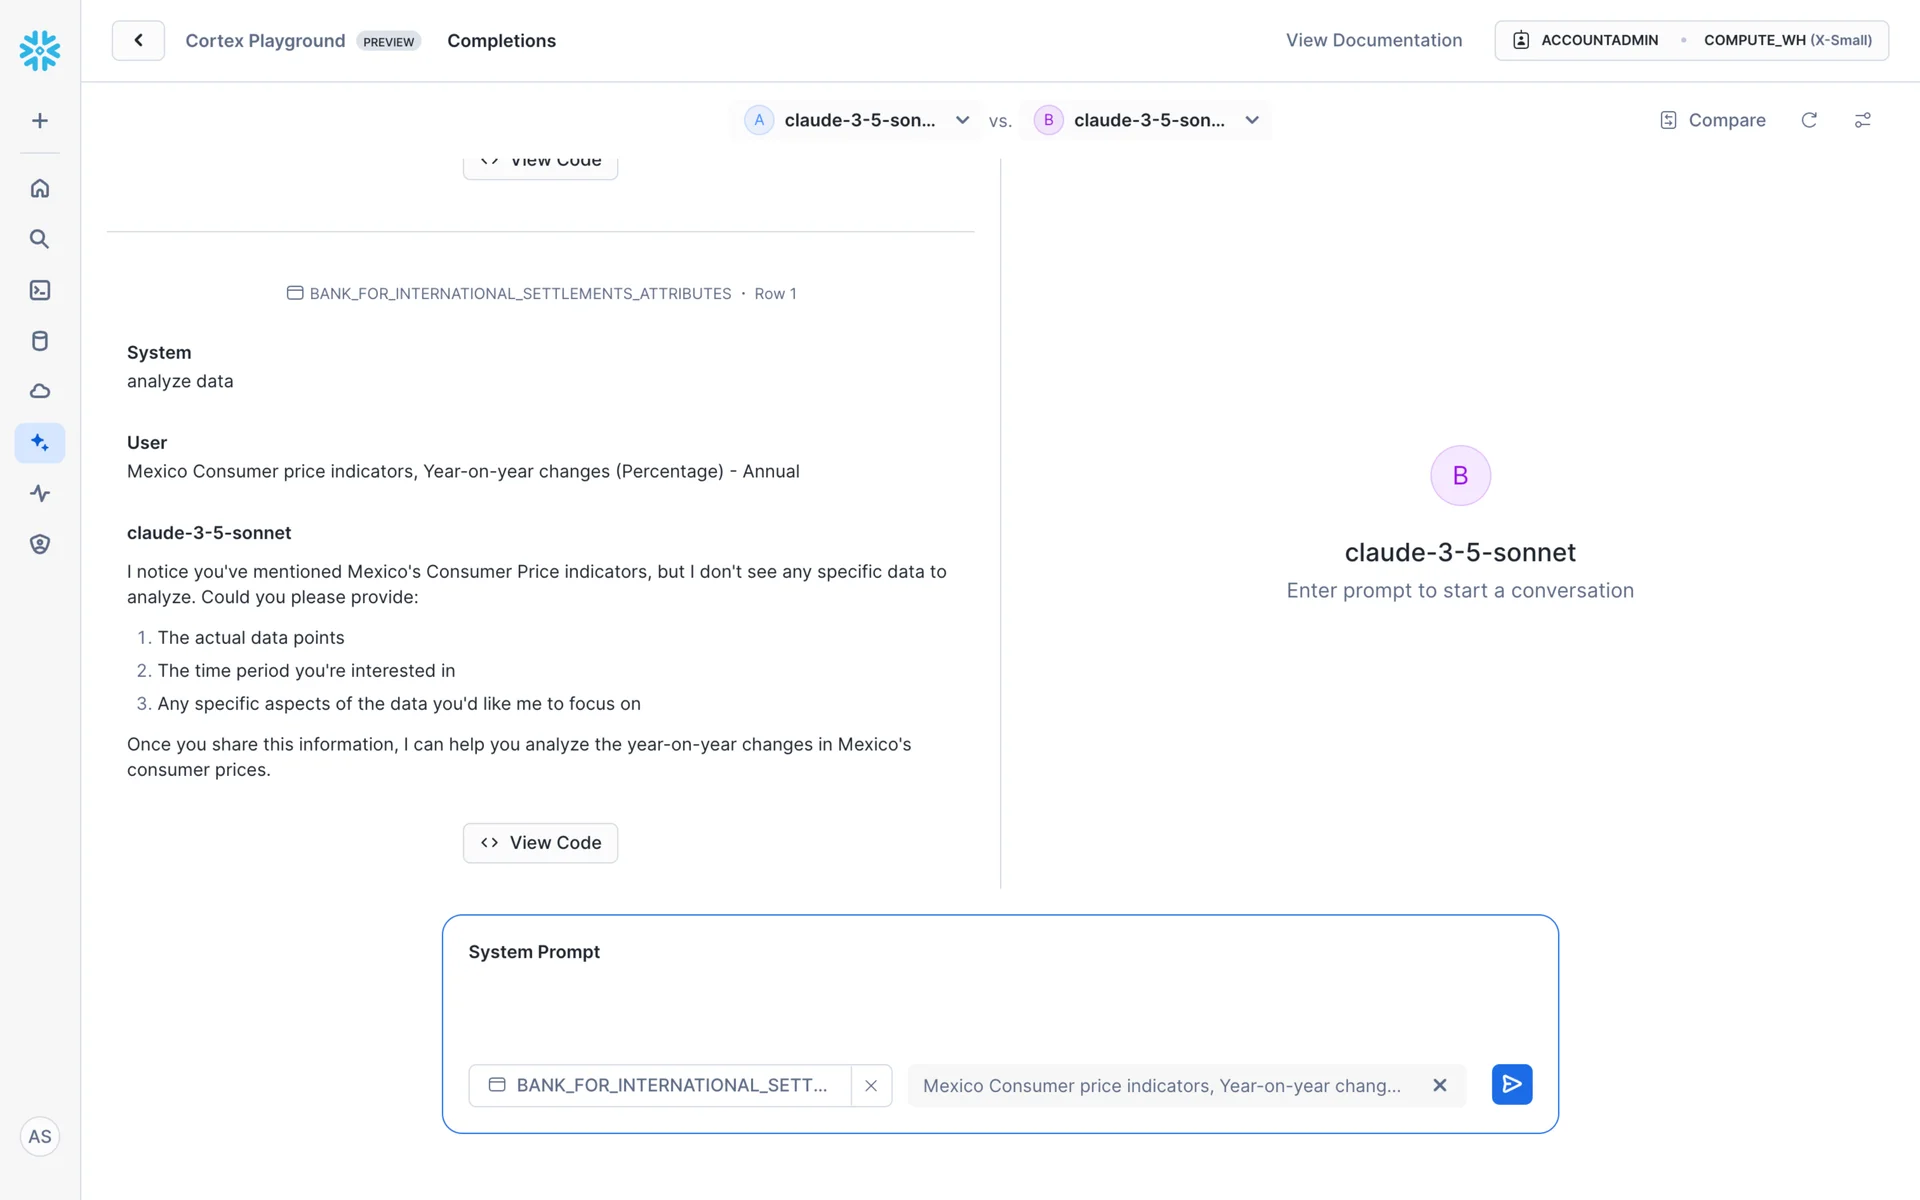Remove the BANK_FOR_INTERNATIONAL_SETT table selection
Screen dimensions: 1920x1200
871,1086
